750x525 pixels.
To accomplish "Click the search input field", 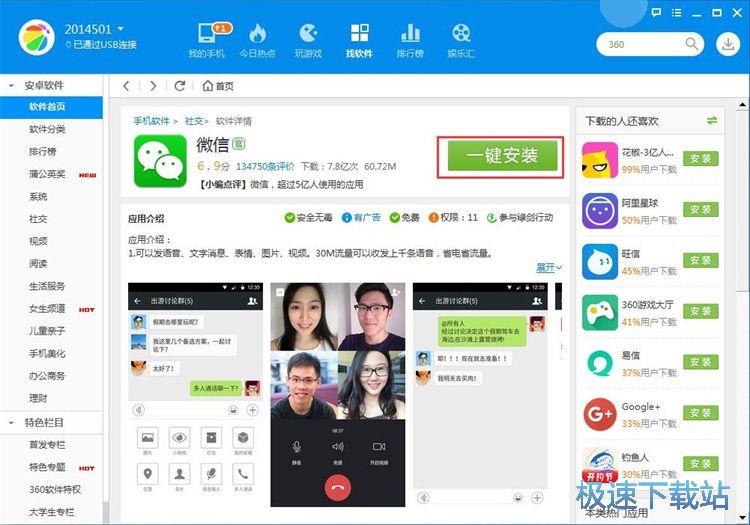I will [640, 44].
